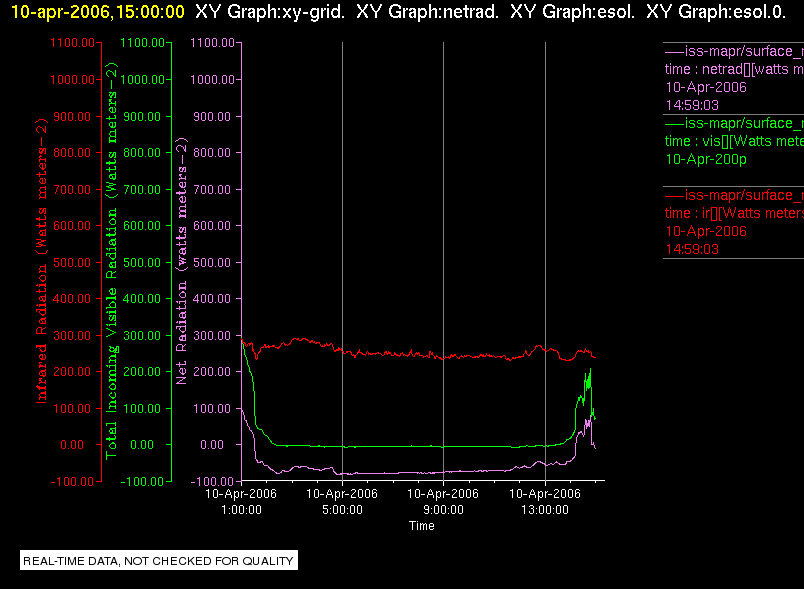
Task: Click the pink netrad legend entry
Action: [x=734, y=78]
